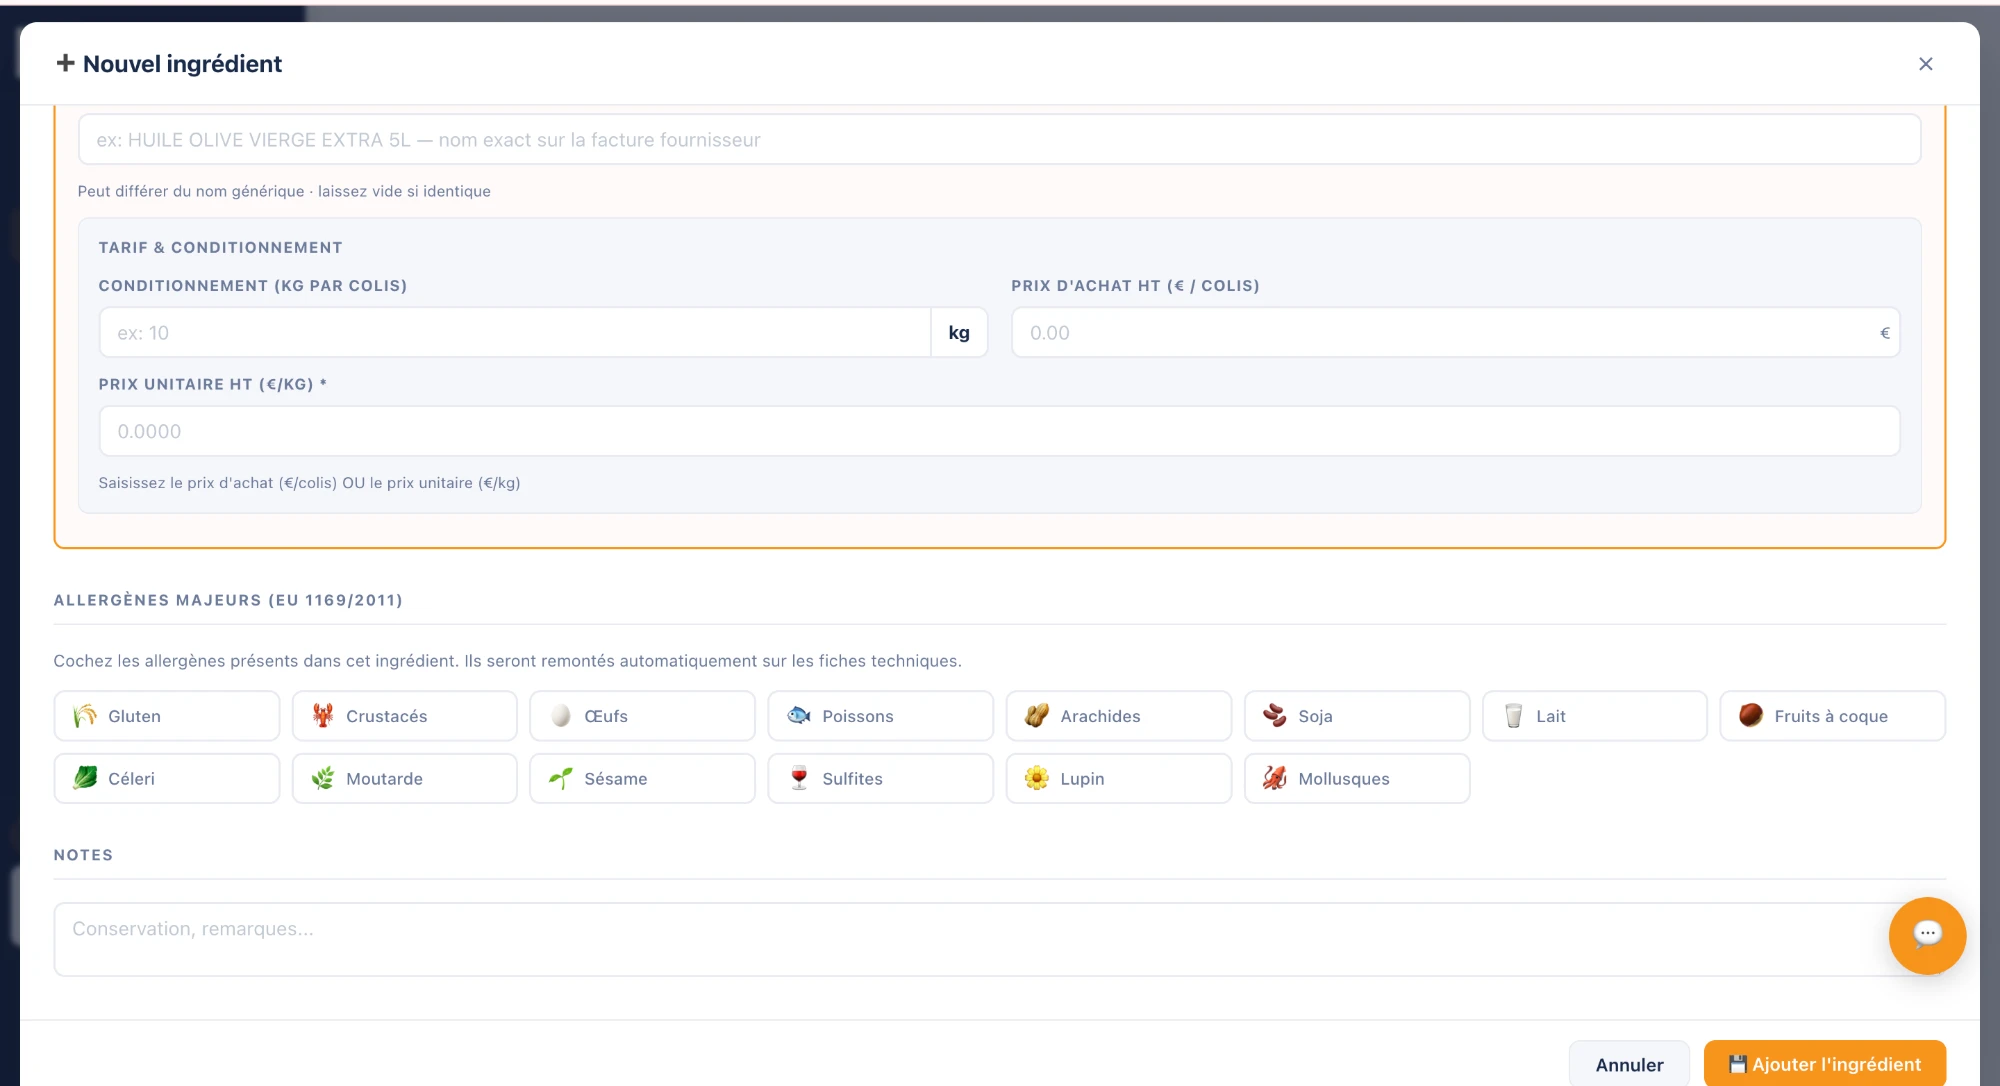The height and width of the screenshot is (1086, 2000).
Task: Focus the supplier invoice name field
Action: coord(999,140)
